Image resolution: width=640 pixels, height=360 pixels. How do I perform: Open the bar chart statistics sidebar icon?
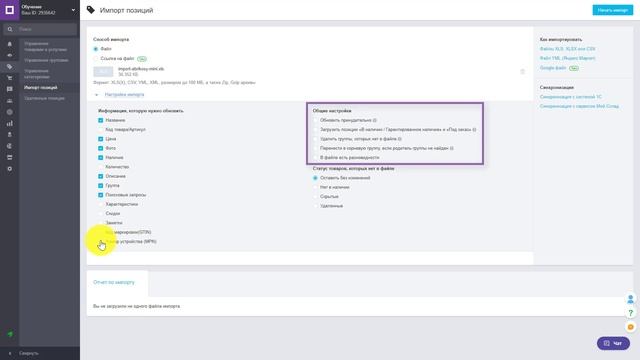click(9, 123)
